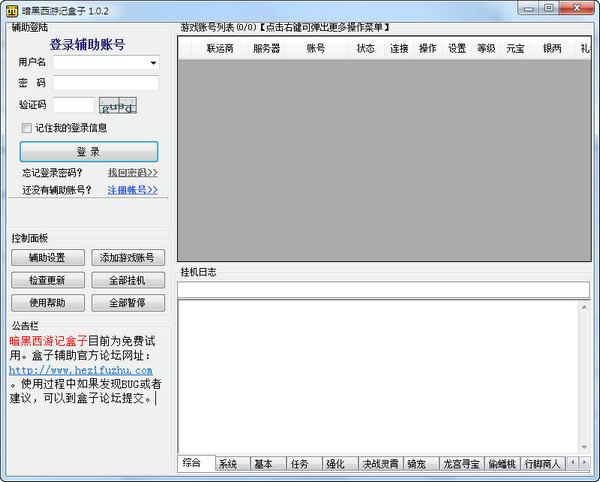
Task: Focus the 密码 input field
Action: coord(105,83)
